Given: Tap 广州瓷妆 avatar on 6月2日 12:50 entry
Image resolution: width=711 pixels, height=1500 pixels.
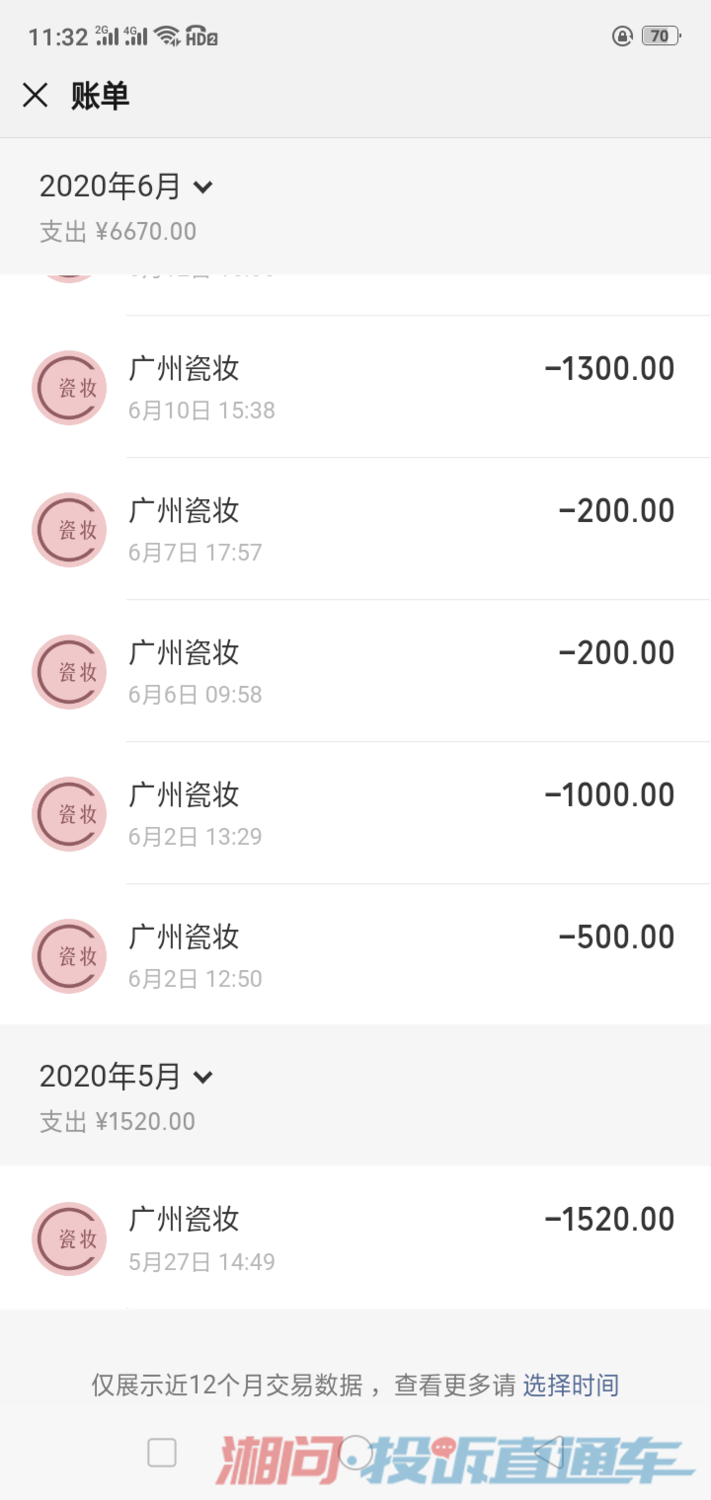Looking at the screenshot, I should pos(69,956).
